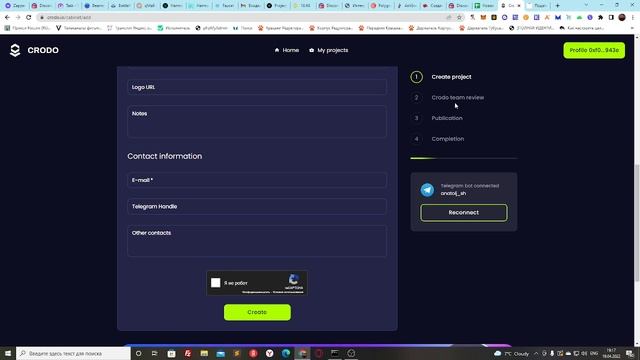The width and height of the screenshot is (640, 360).
Task: Click the browser forward arrow
Action: click(x=18, y=17)
